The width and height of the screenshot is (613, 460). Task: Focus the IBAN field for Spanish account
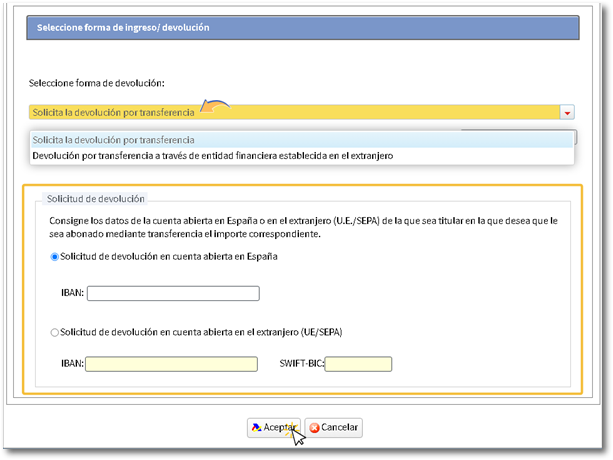[x=173, y=294]
